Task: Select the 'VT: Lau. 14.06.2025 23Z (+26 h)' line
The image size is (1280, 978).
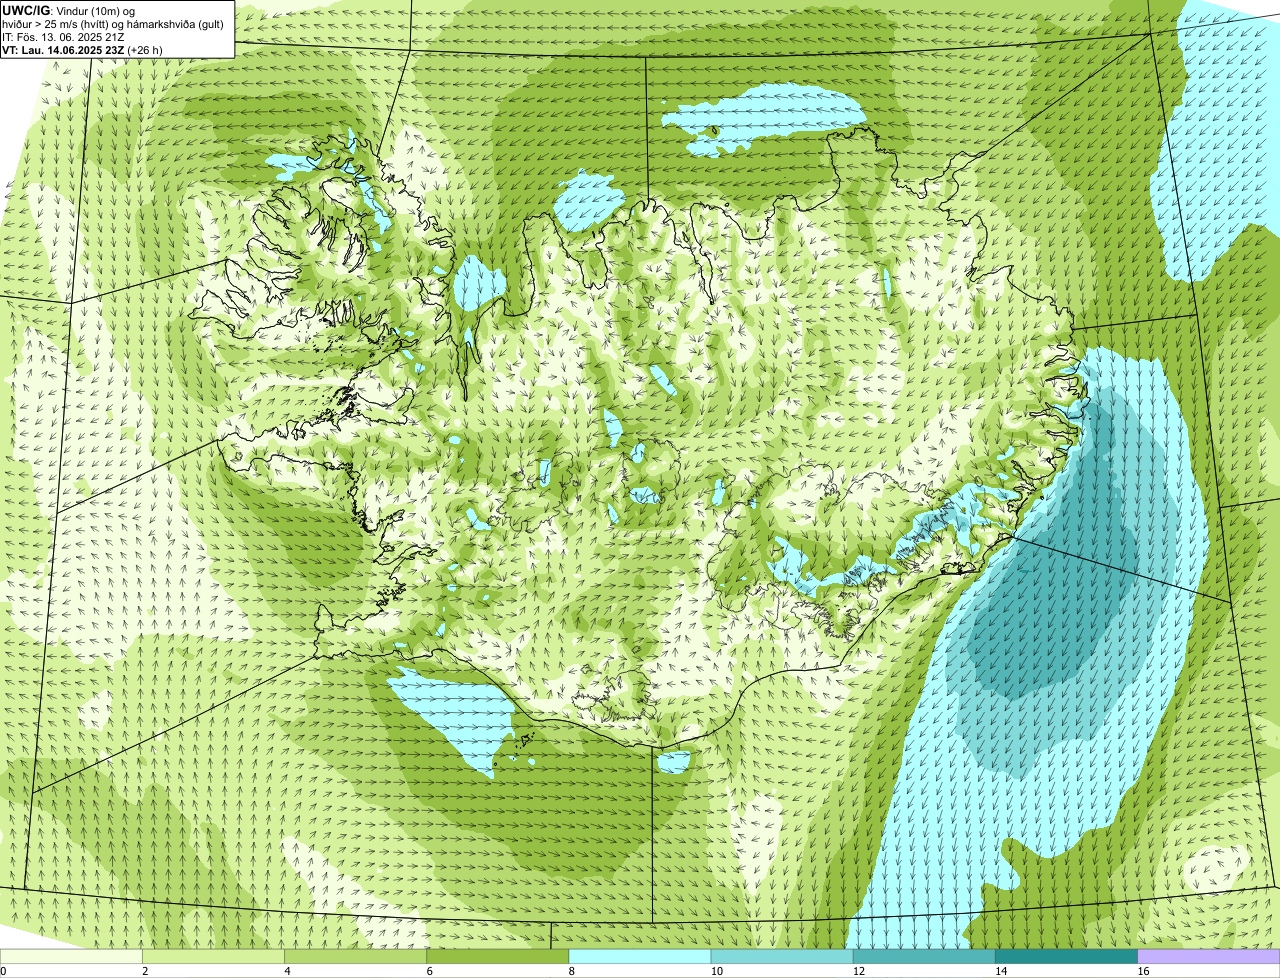Action: (82, 49)
